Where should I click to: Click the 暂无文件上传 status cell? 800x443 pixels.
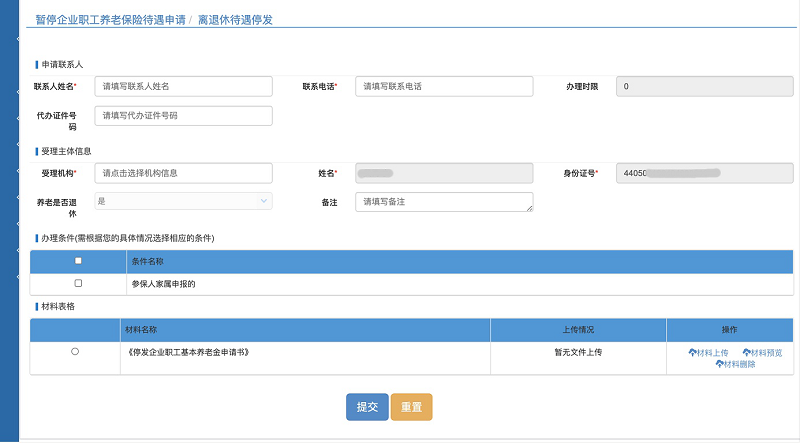pyautogui.click(x=578, y=353)
